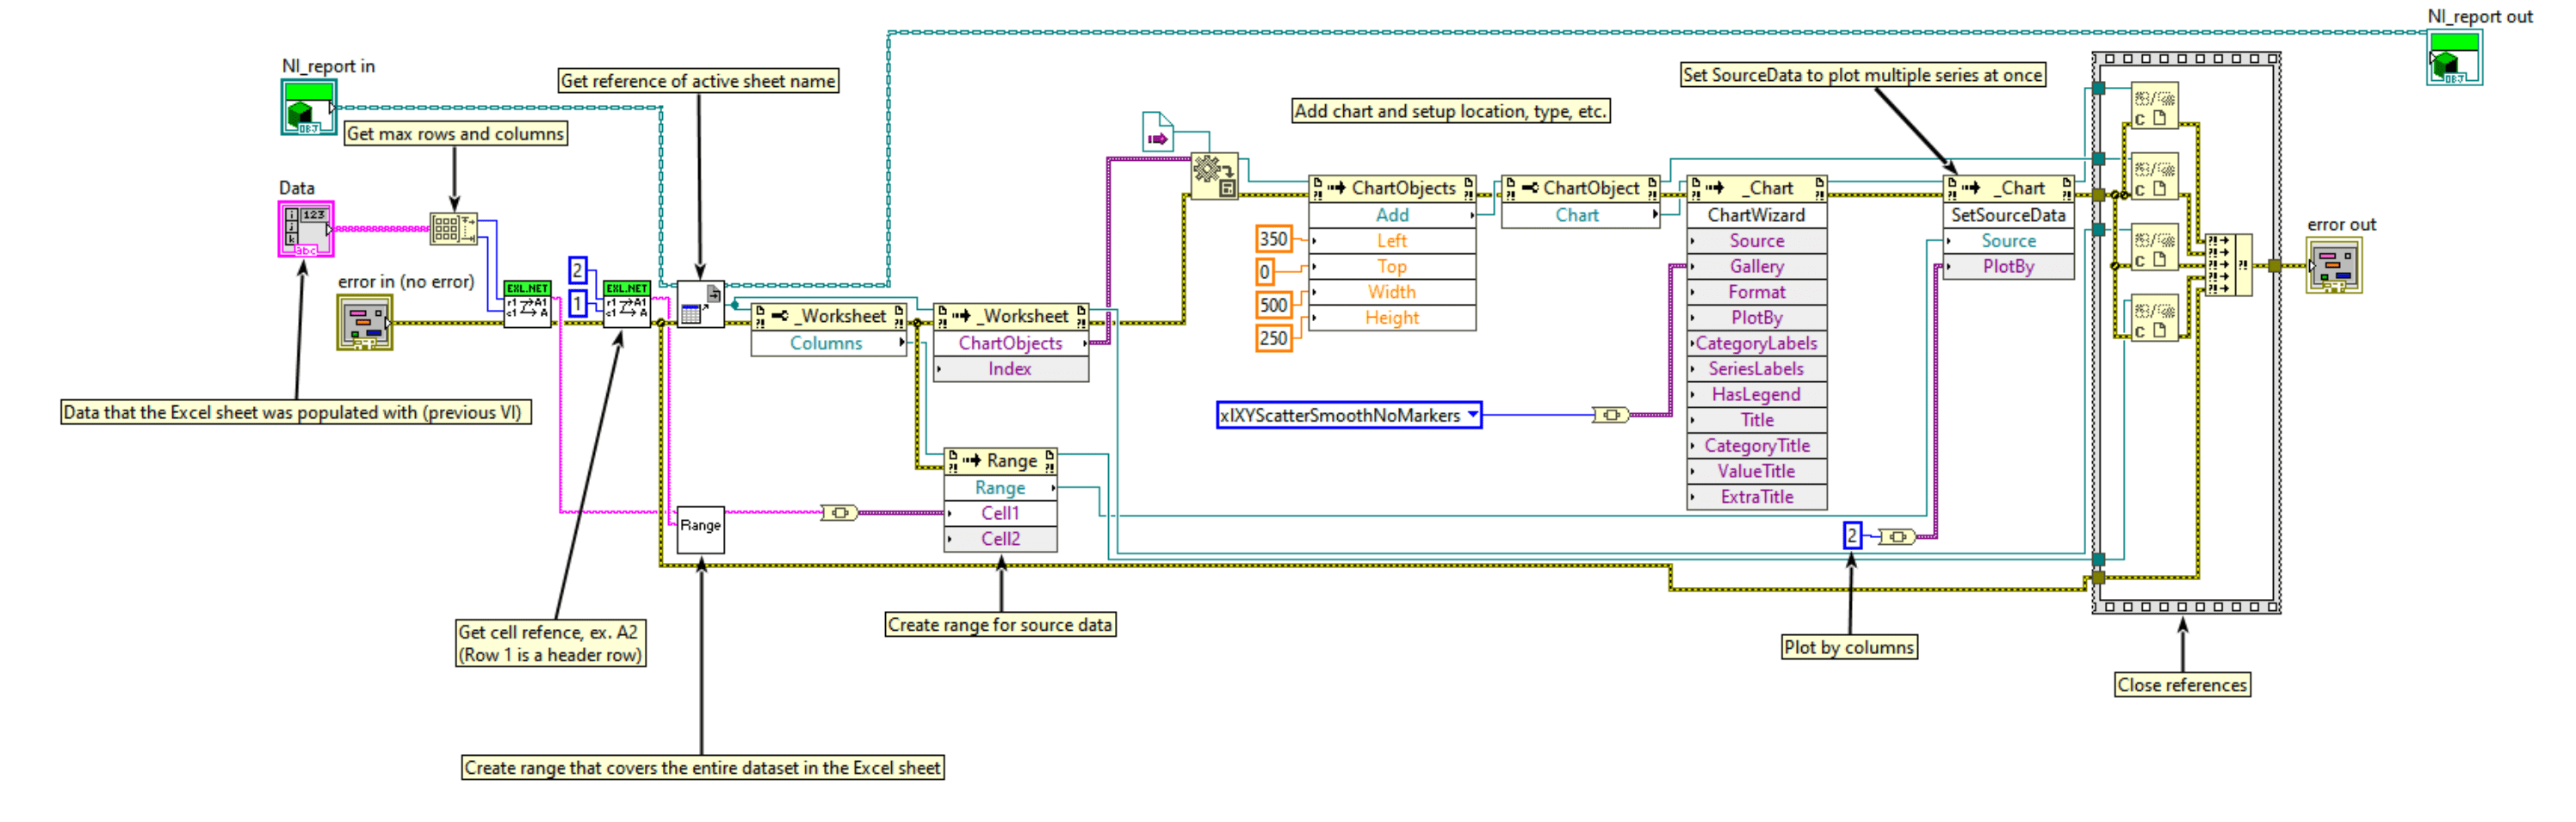This screenshot has height=822, width=2576.
Task: Click the Left parameter row
Action: tap(1392, 241)
